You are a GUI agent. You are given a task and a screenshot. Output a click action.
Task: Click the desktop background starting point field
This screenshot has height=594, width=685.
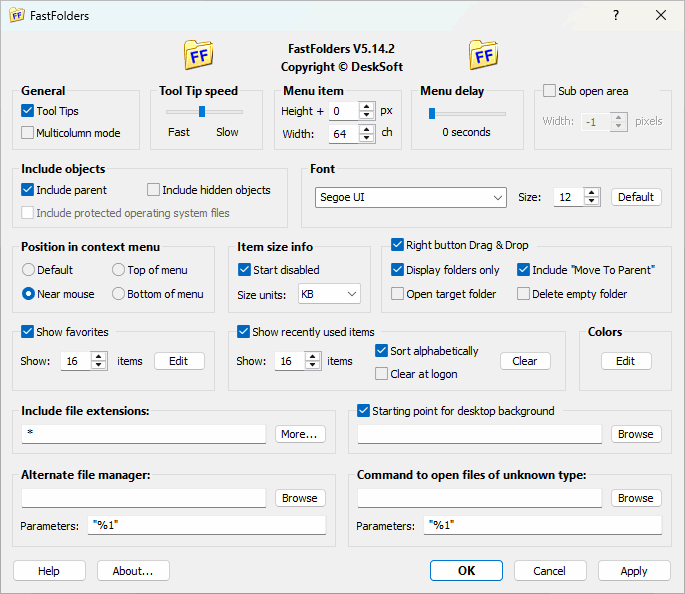pyautogui.click(x=480, y=434)
